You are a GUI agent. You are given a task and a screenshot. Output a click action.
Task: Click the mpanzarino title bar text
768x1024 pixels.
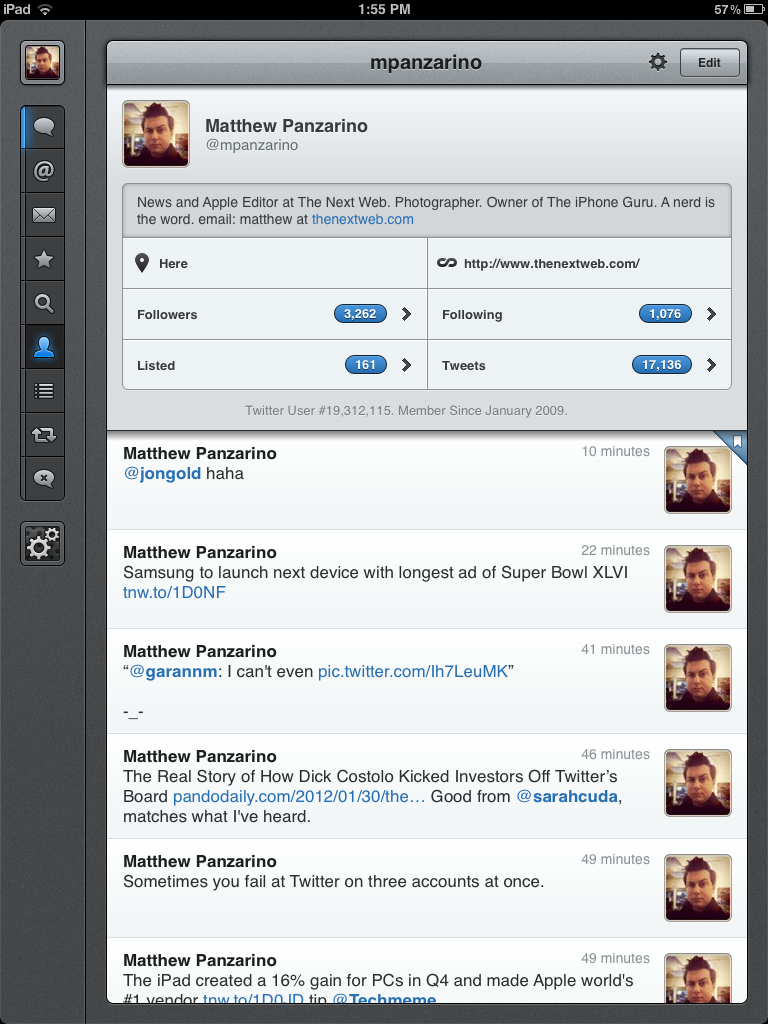[x=426, y=62]
